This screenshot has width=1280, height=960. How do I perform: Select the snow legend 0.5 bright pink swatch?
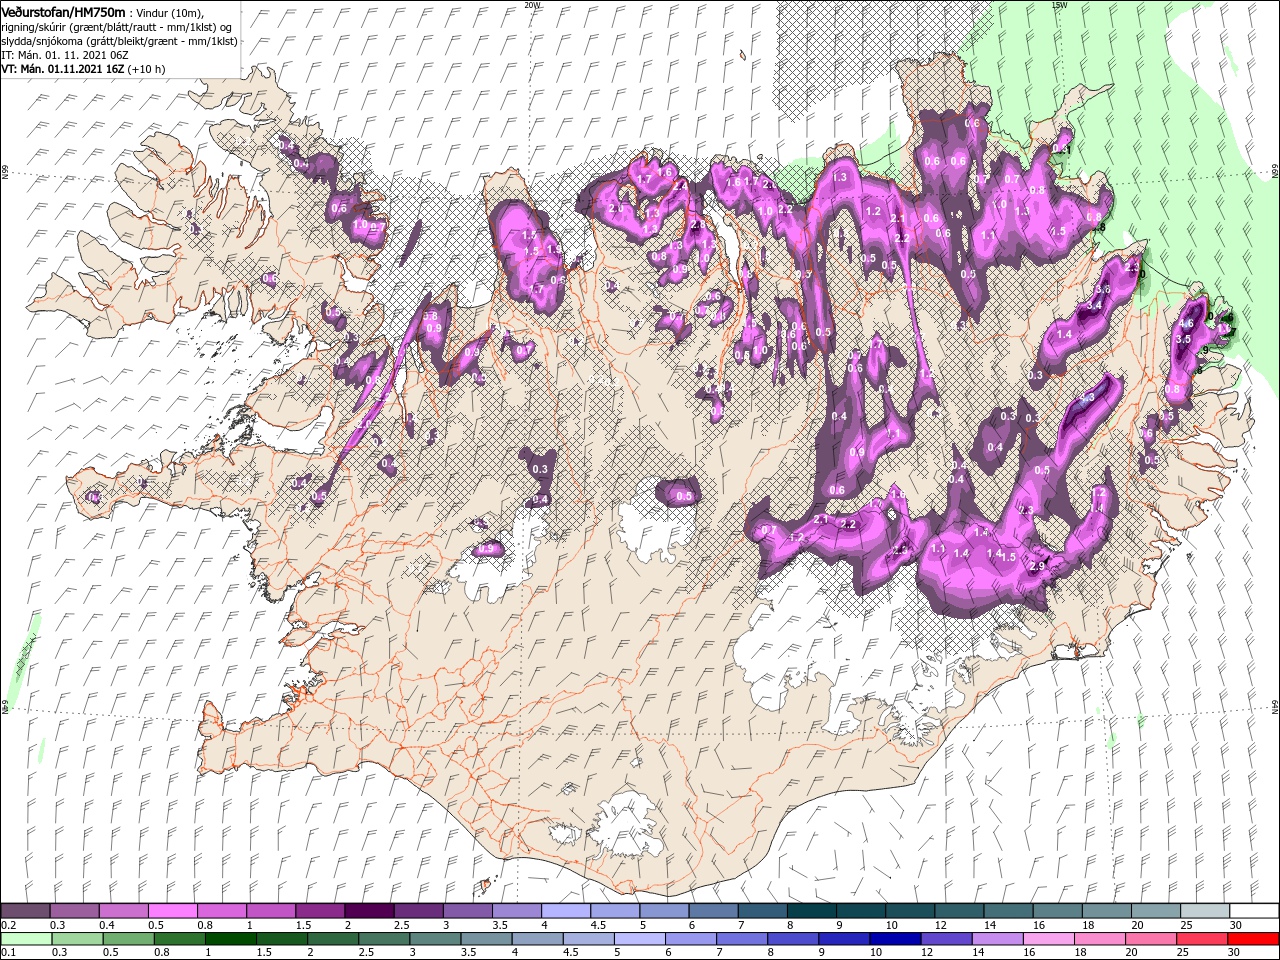(172, 910)
